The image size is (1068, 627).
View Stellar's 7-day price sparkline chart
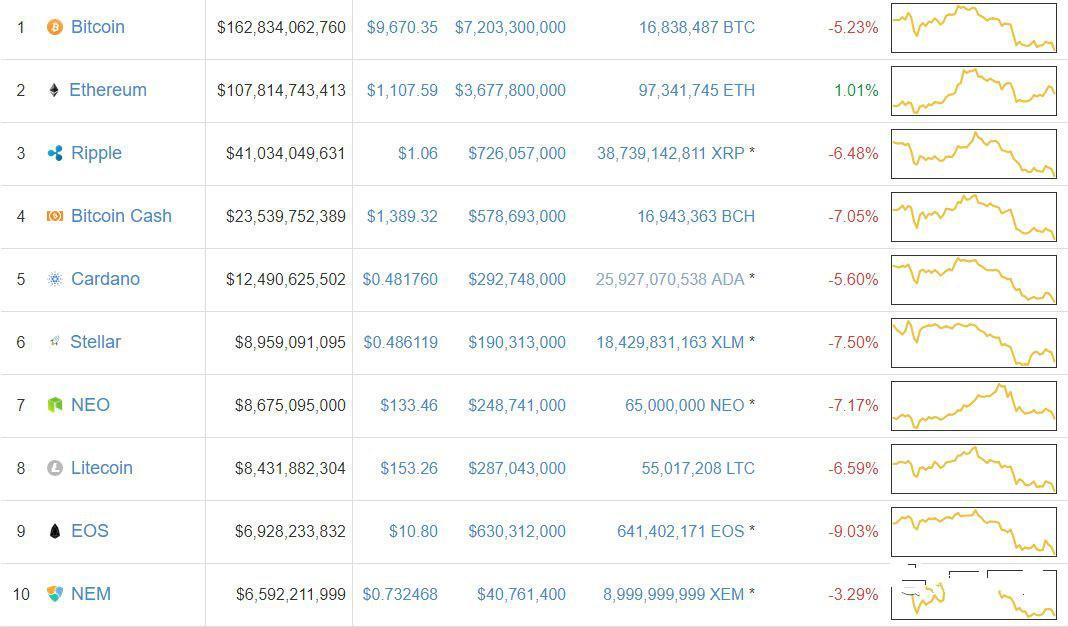click(973, 343)
